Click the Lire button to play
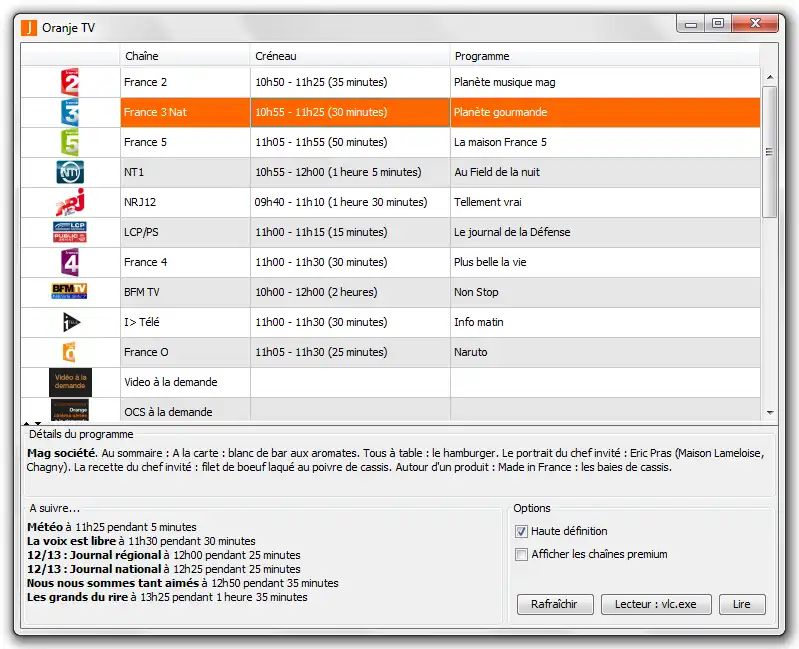799x649 pixels. [742, 604]
